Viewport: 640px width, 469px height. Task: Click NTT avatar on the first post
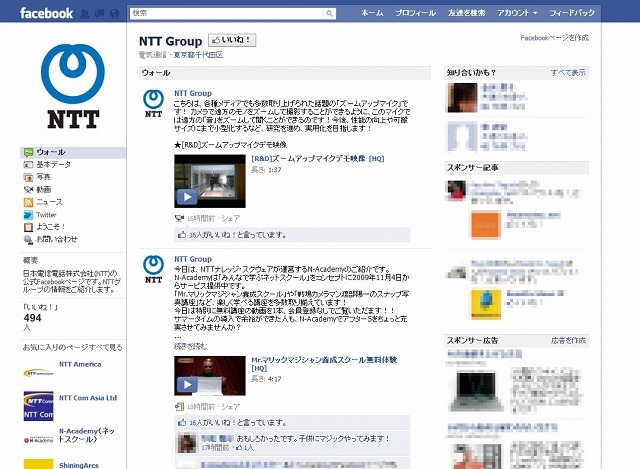click(153, 104)
